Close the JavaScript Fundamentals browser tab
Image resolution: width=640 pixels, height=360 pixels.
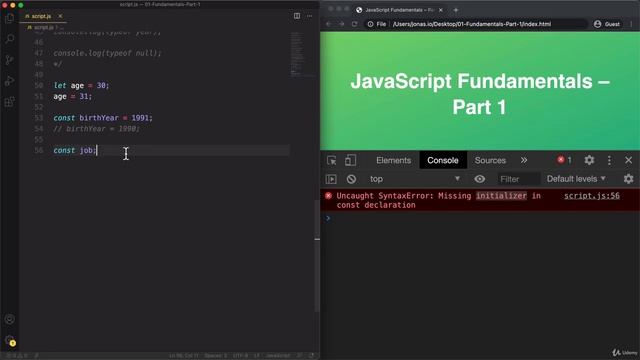click(x=441, y=10)
